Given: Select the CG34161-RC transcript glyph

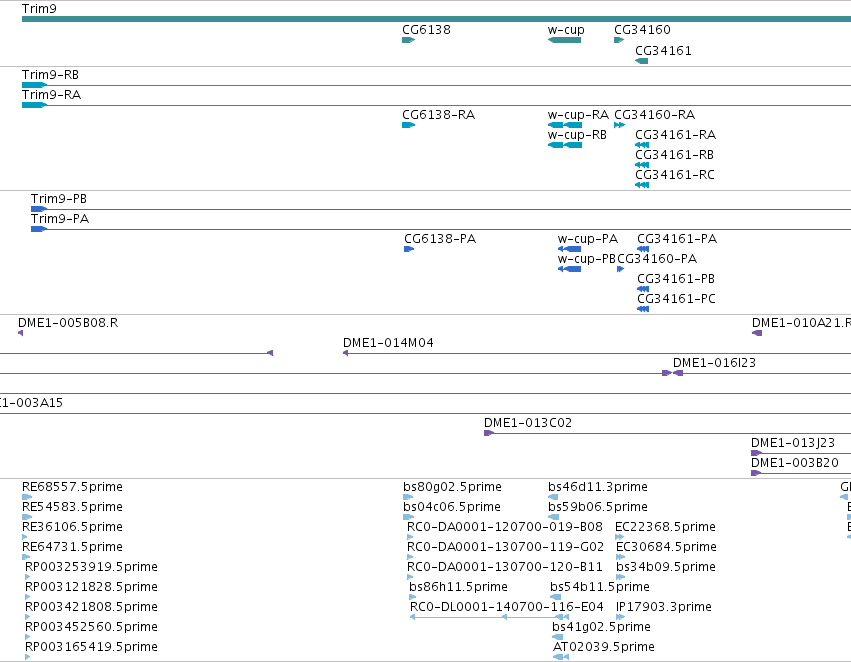Looking at the screenshot, I should (x=642, y=185).
